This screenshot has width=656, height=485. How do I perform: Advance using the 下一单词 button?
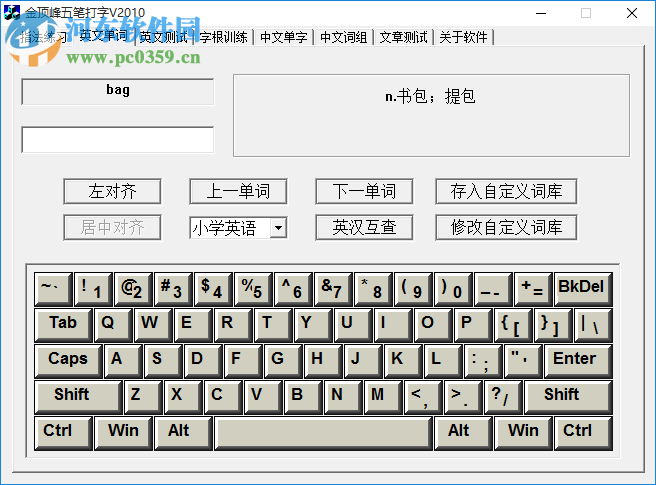(364, 191)
